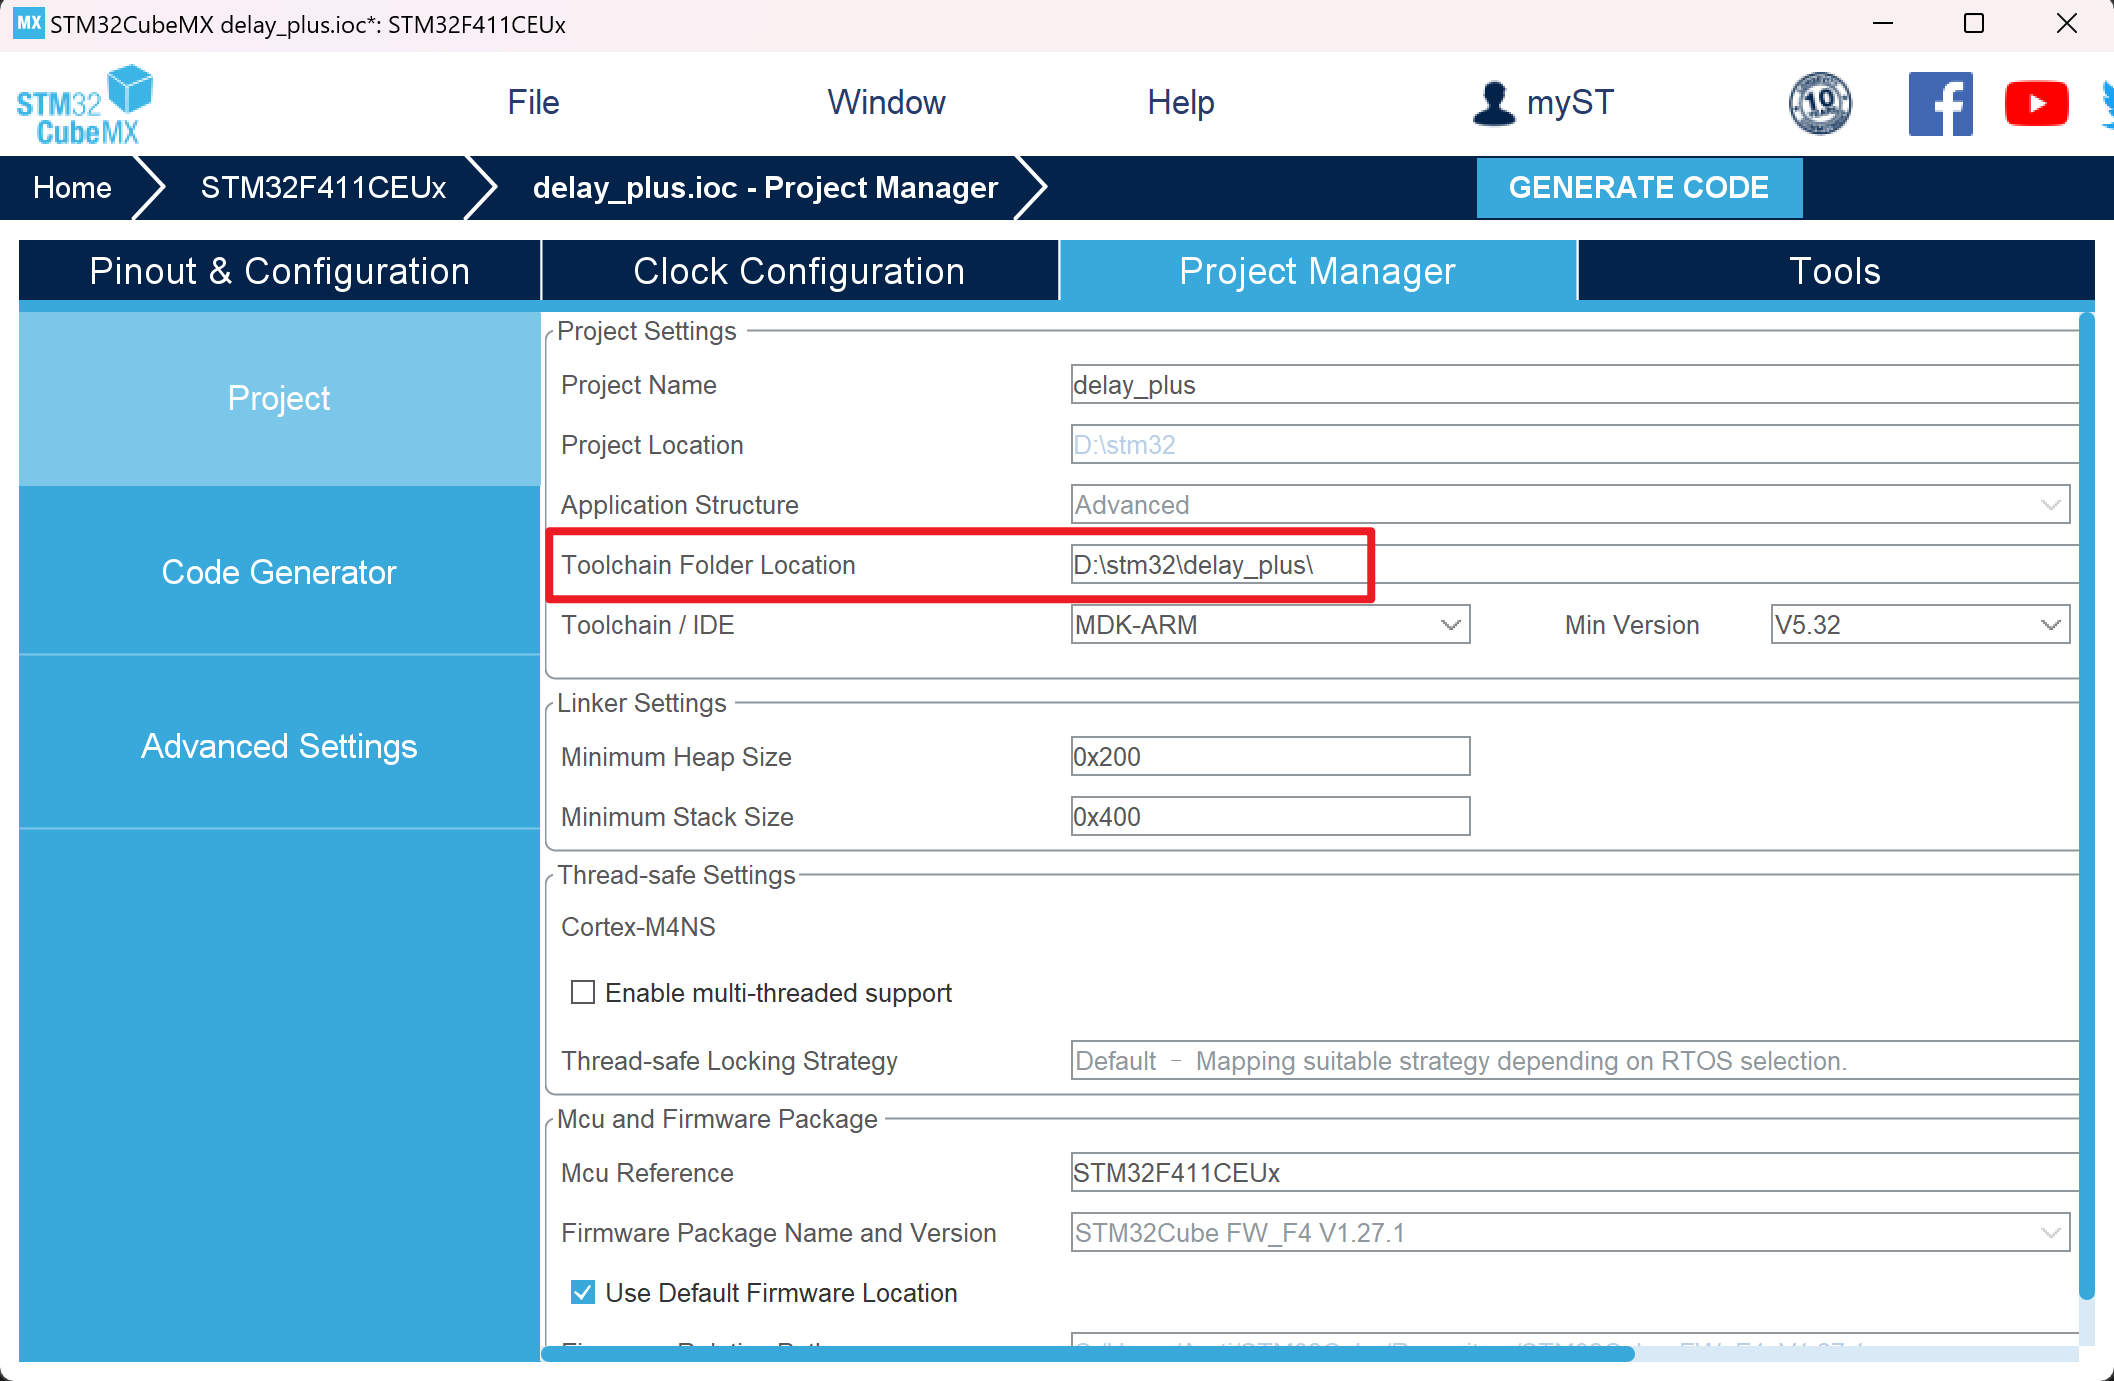Switch to Clock Configuration tab
The width and height of the screenshot is (2114, 1381).
799,271
